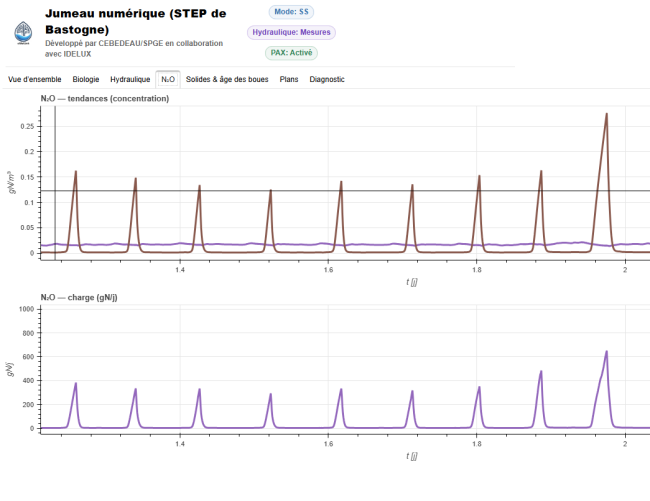Click the CEBEDEAU logo icon

(22, 33)
